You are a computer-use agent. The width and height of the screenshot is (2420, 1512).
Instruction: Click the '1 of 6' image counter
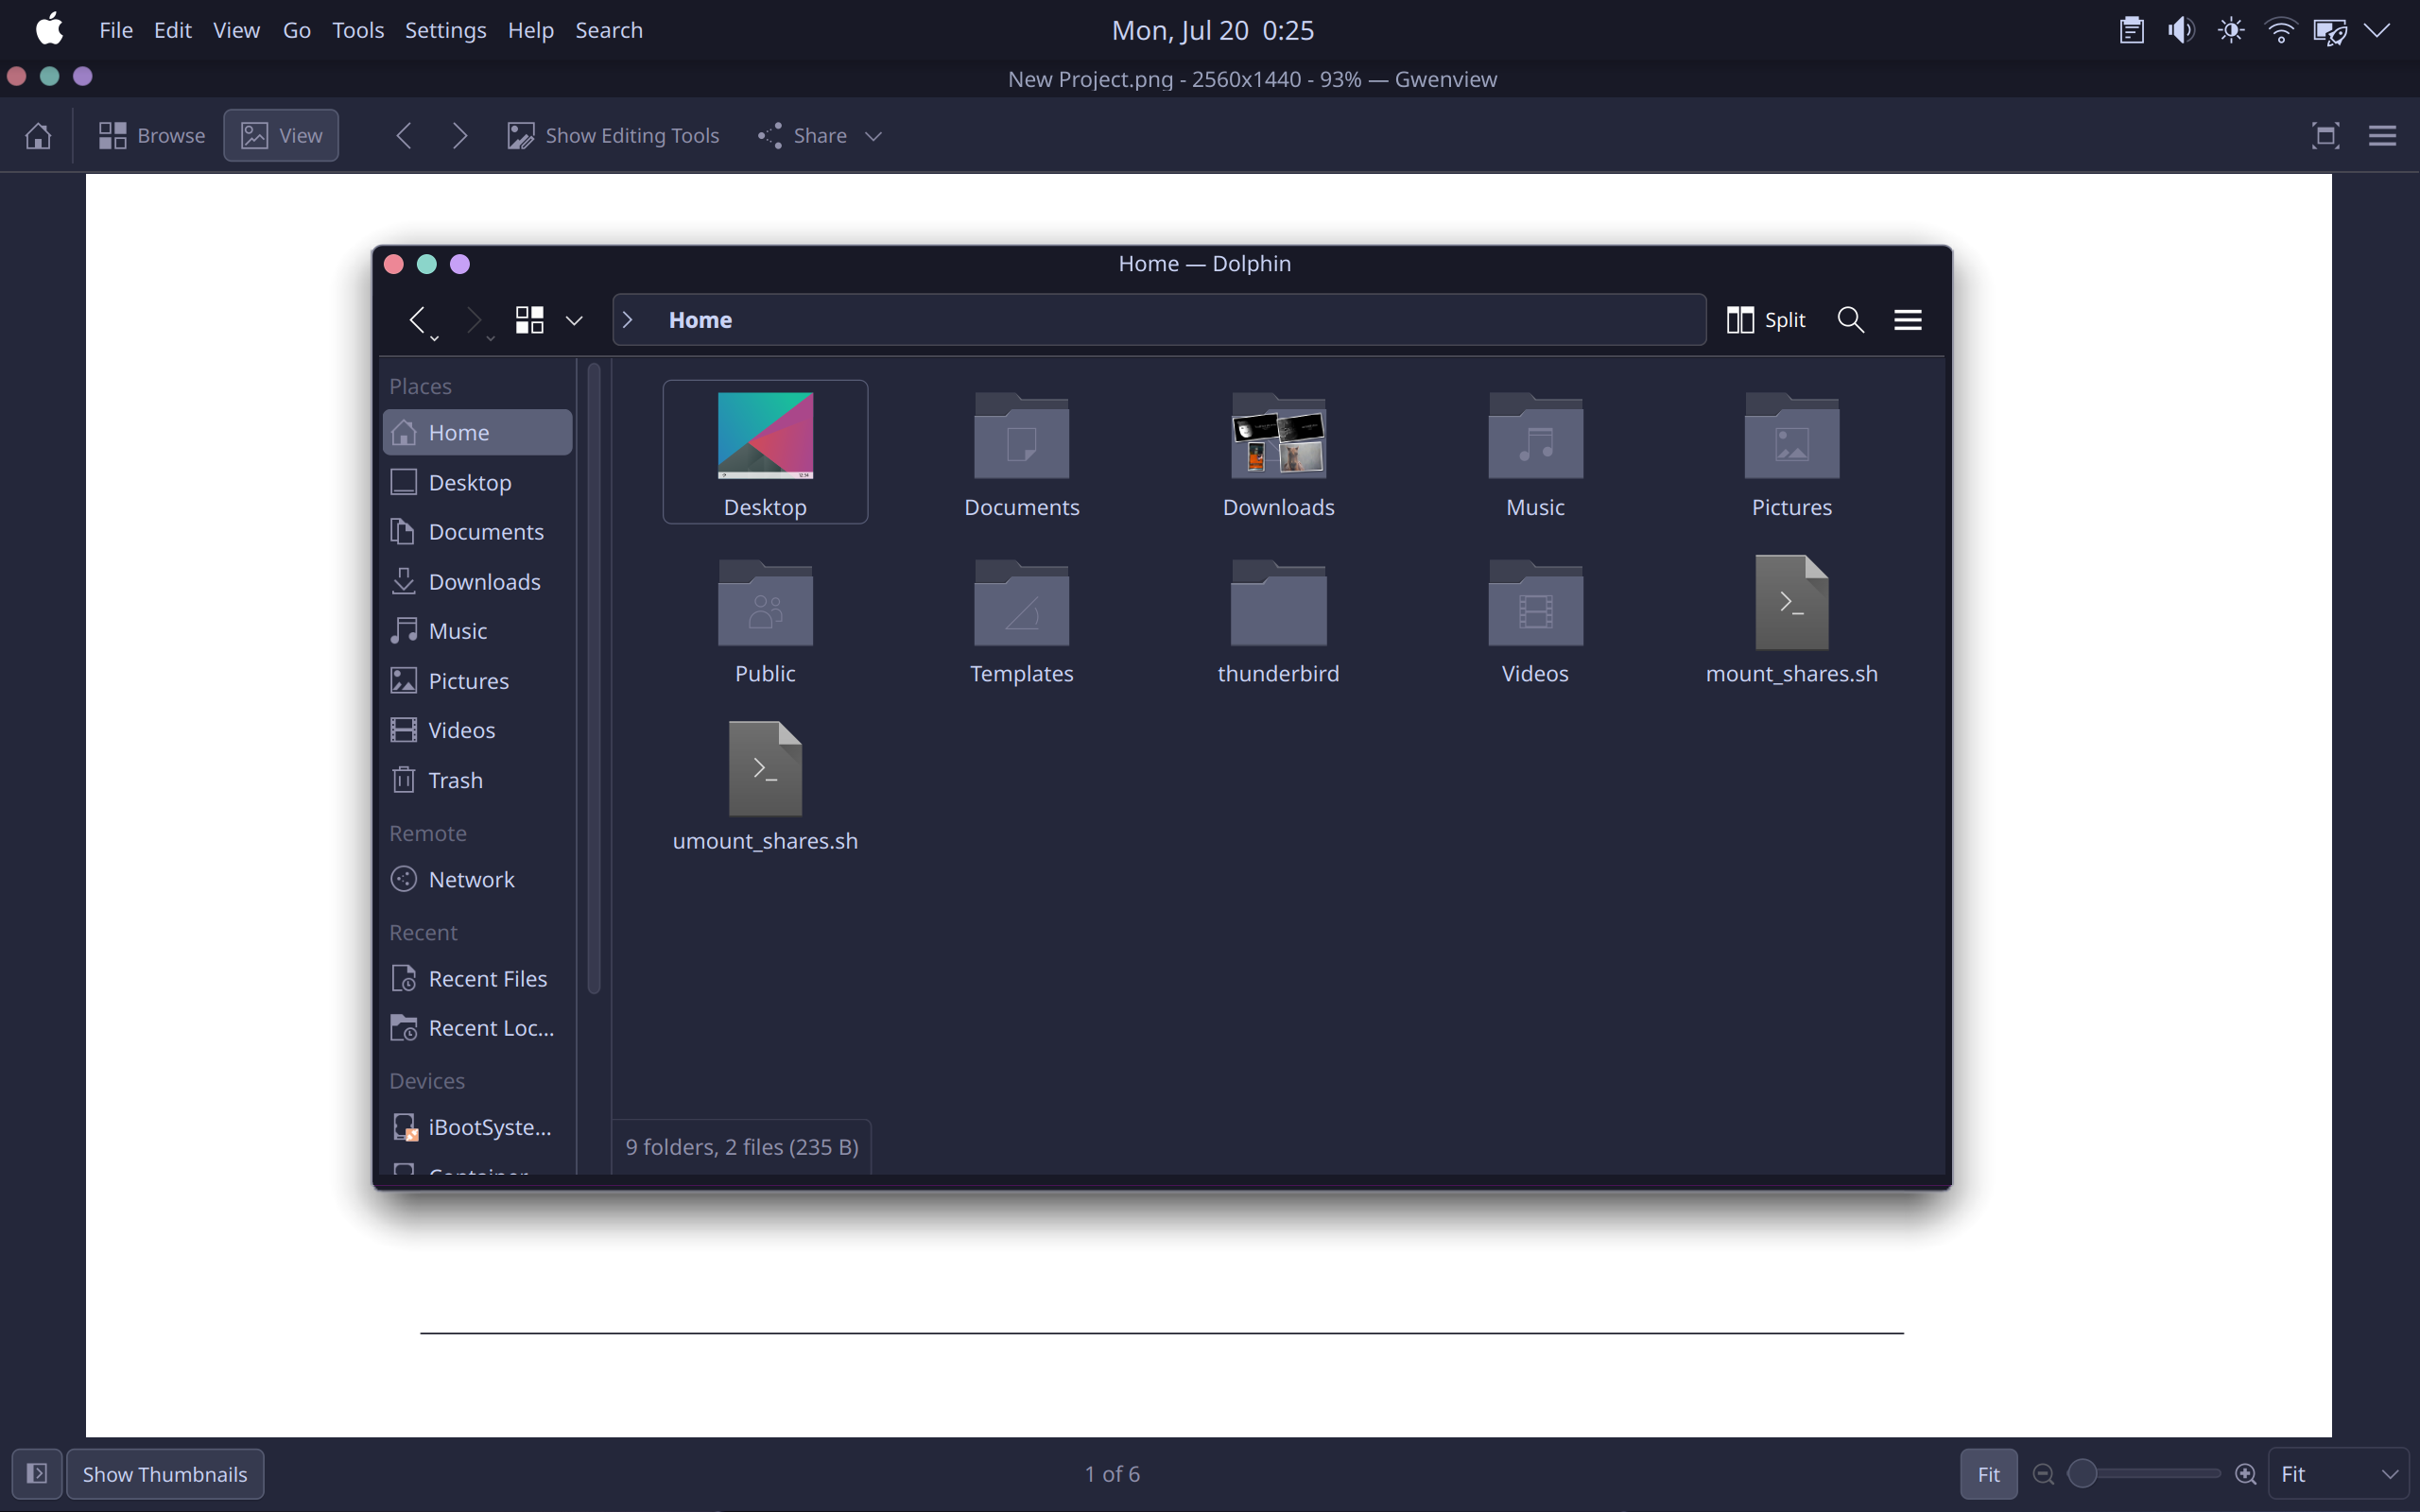1112,1473
